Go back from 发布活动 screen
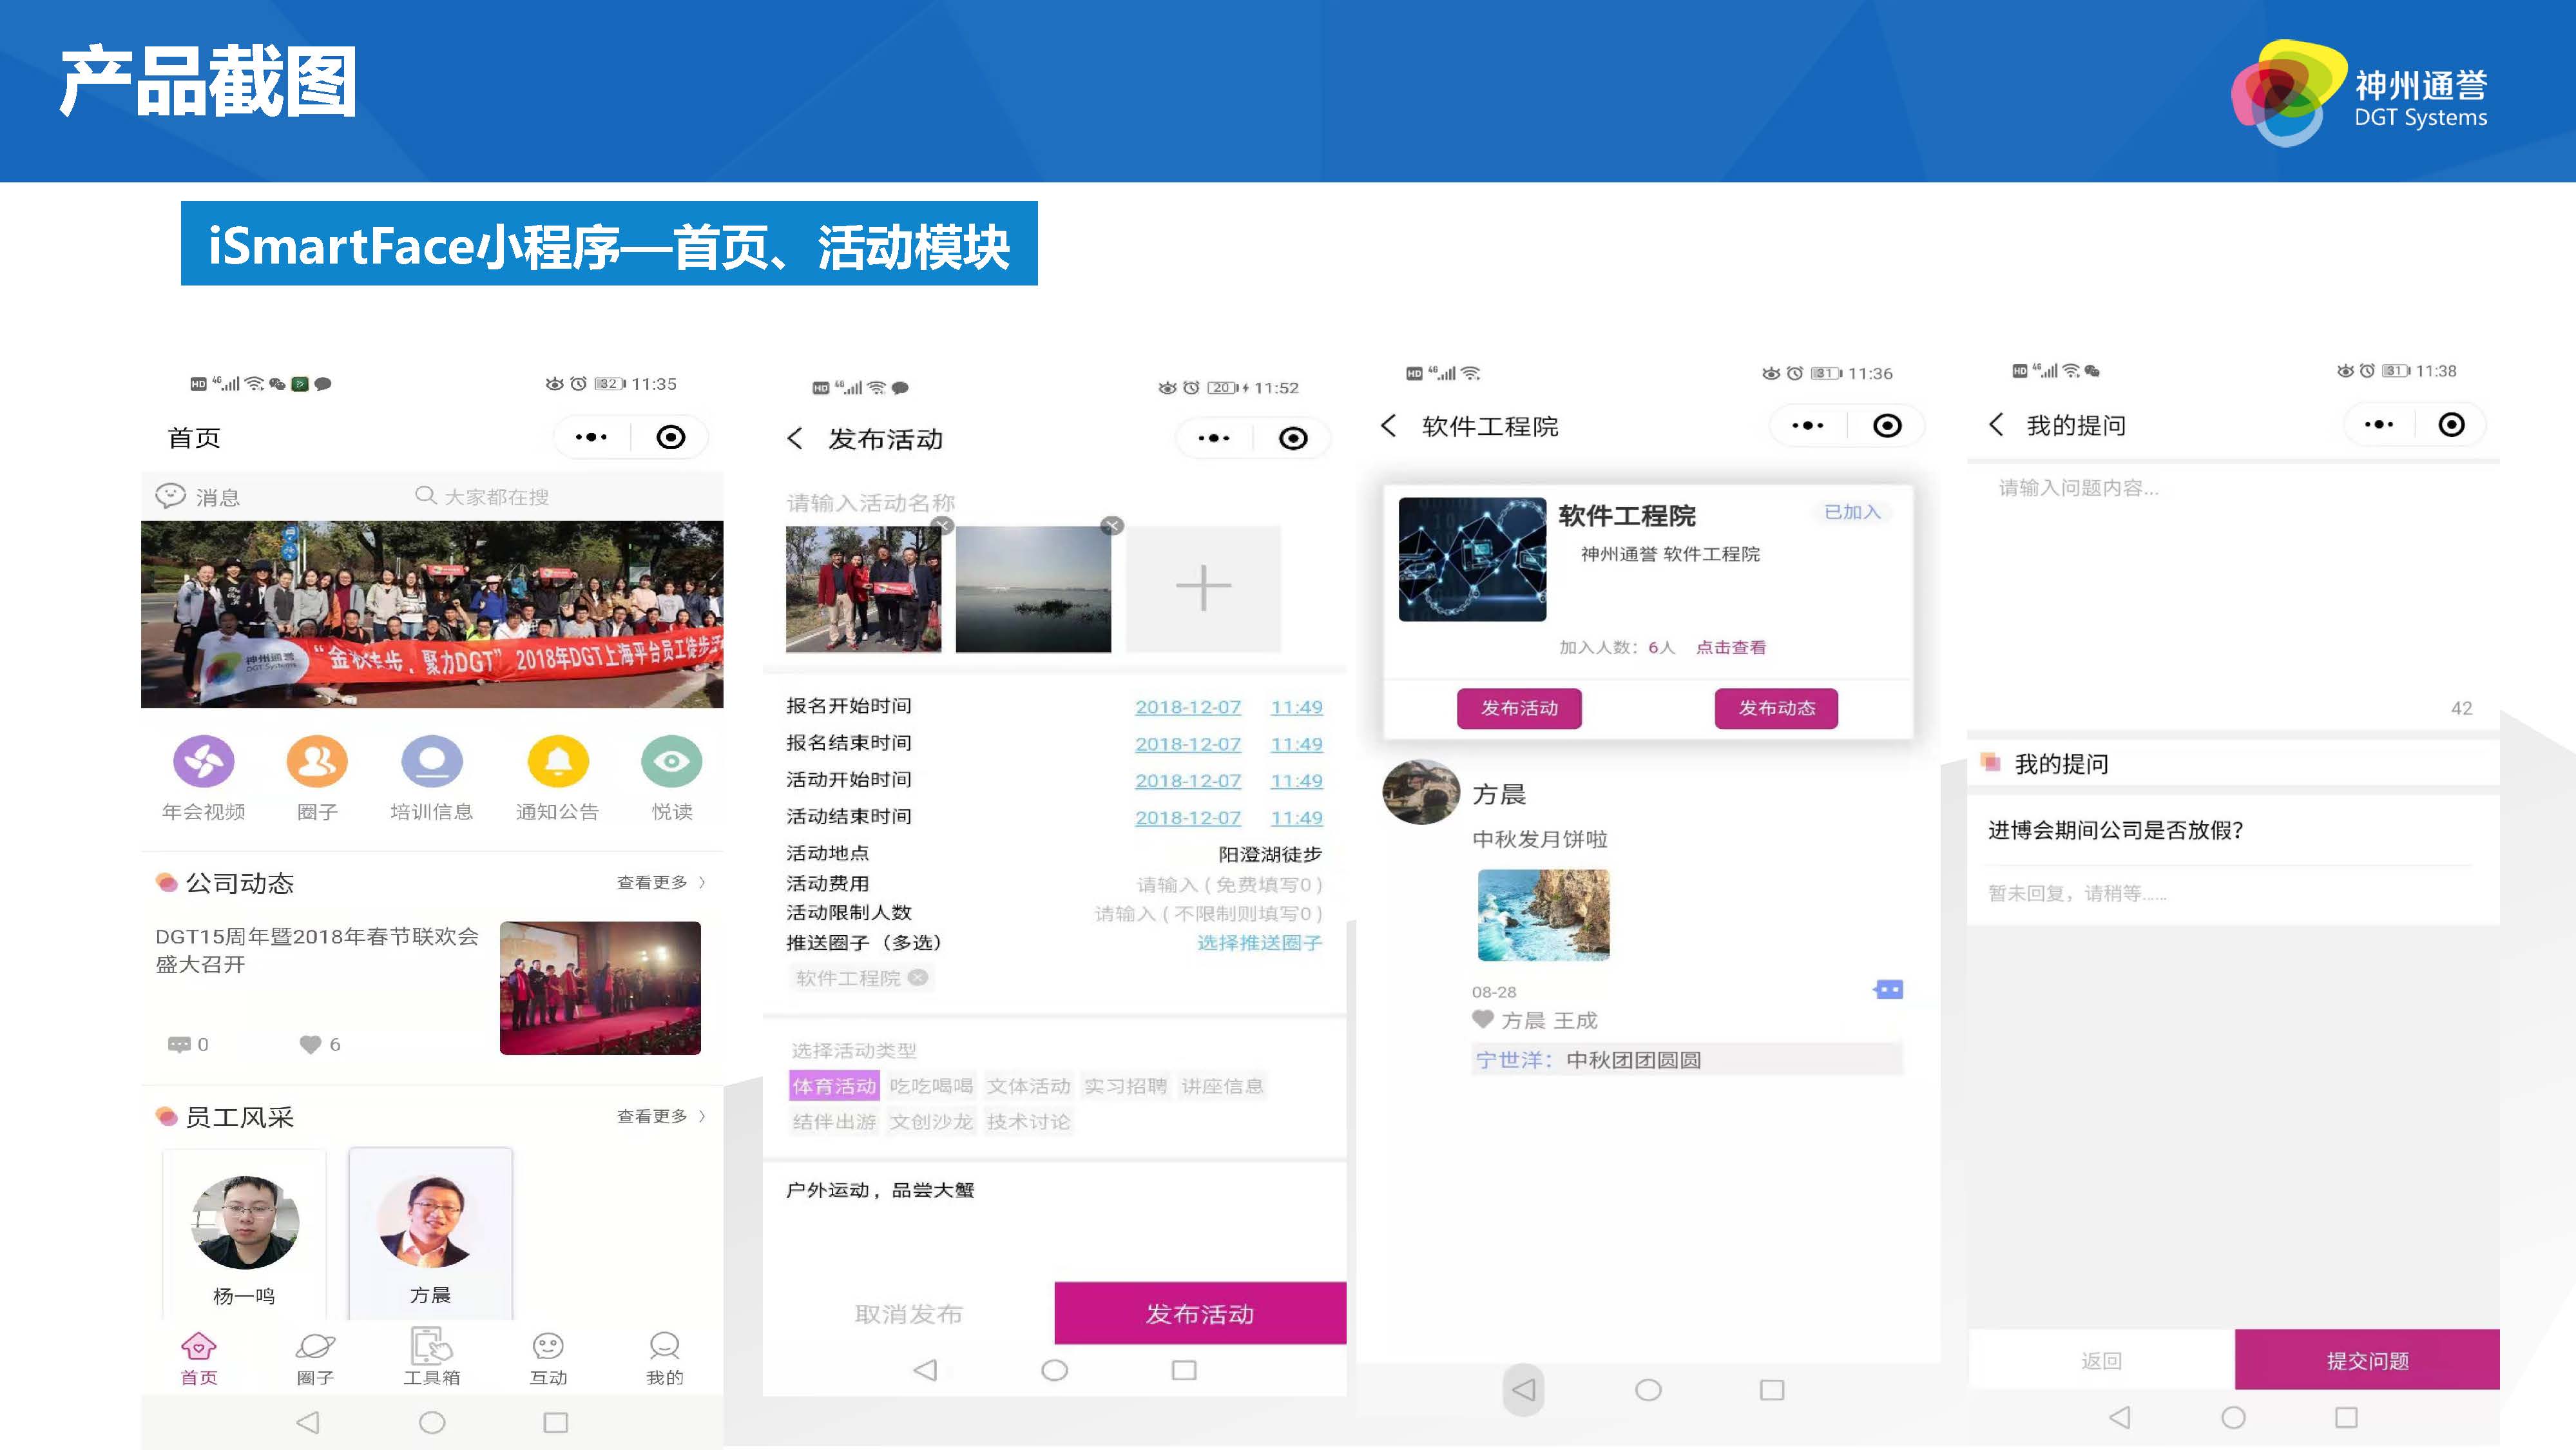2576x1450 pixels. pos(795,438)
